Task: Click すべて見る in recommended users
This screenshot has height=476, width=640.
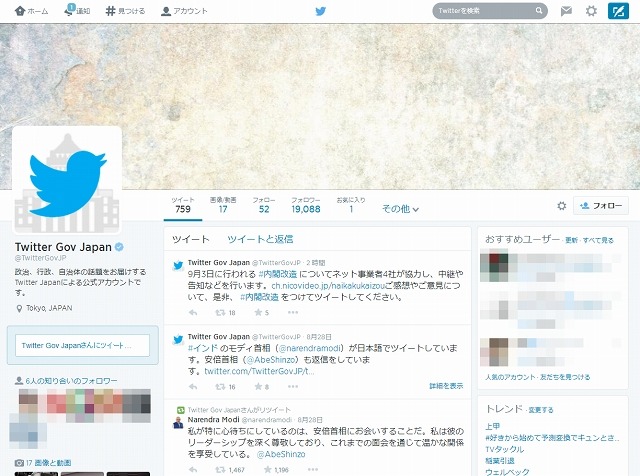Action: pyautogui.click(x=598, y=240)
